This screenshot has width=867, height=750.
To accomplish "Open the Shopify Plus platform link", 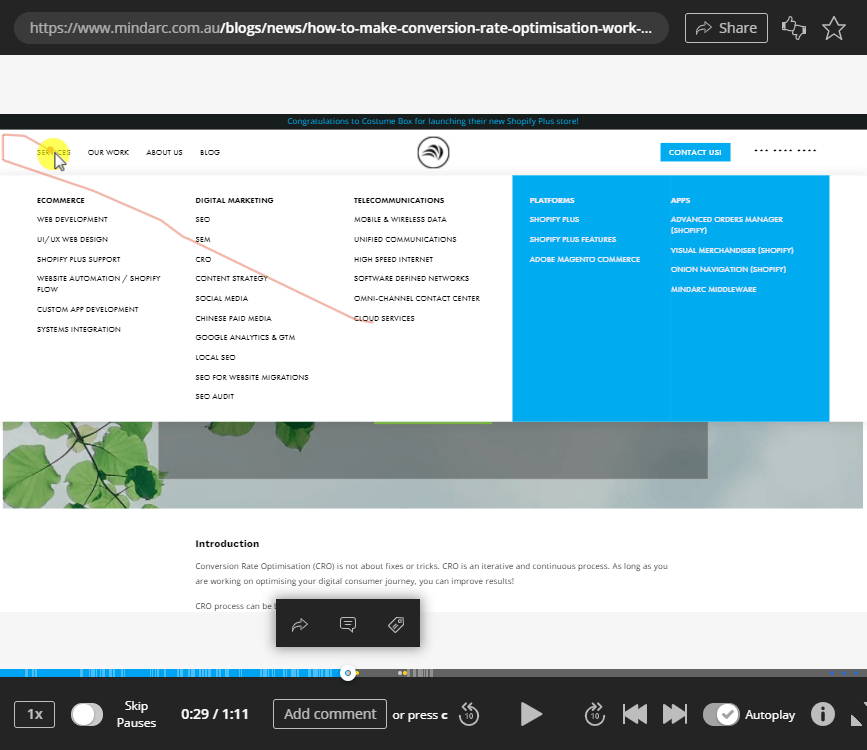I will point(554,220).
